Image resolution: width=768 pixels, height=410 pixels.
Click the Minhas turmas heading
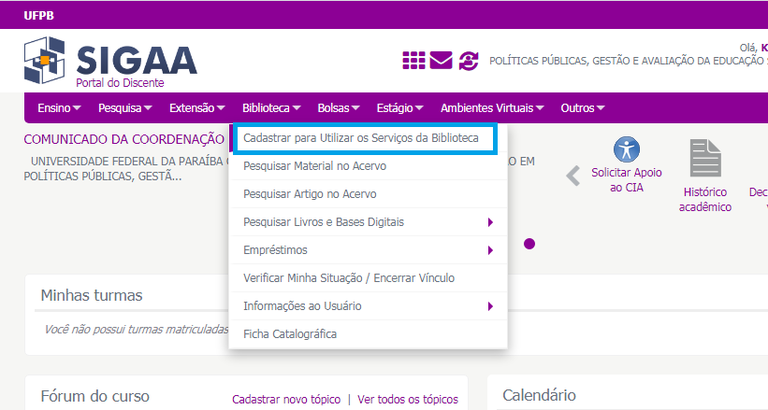click(x=92, y=295)
